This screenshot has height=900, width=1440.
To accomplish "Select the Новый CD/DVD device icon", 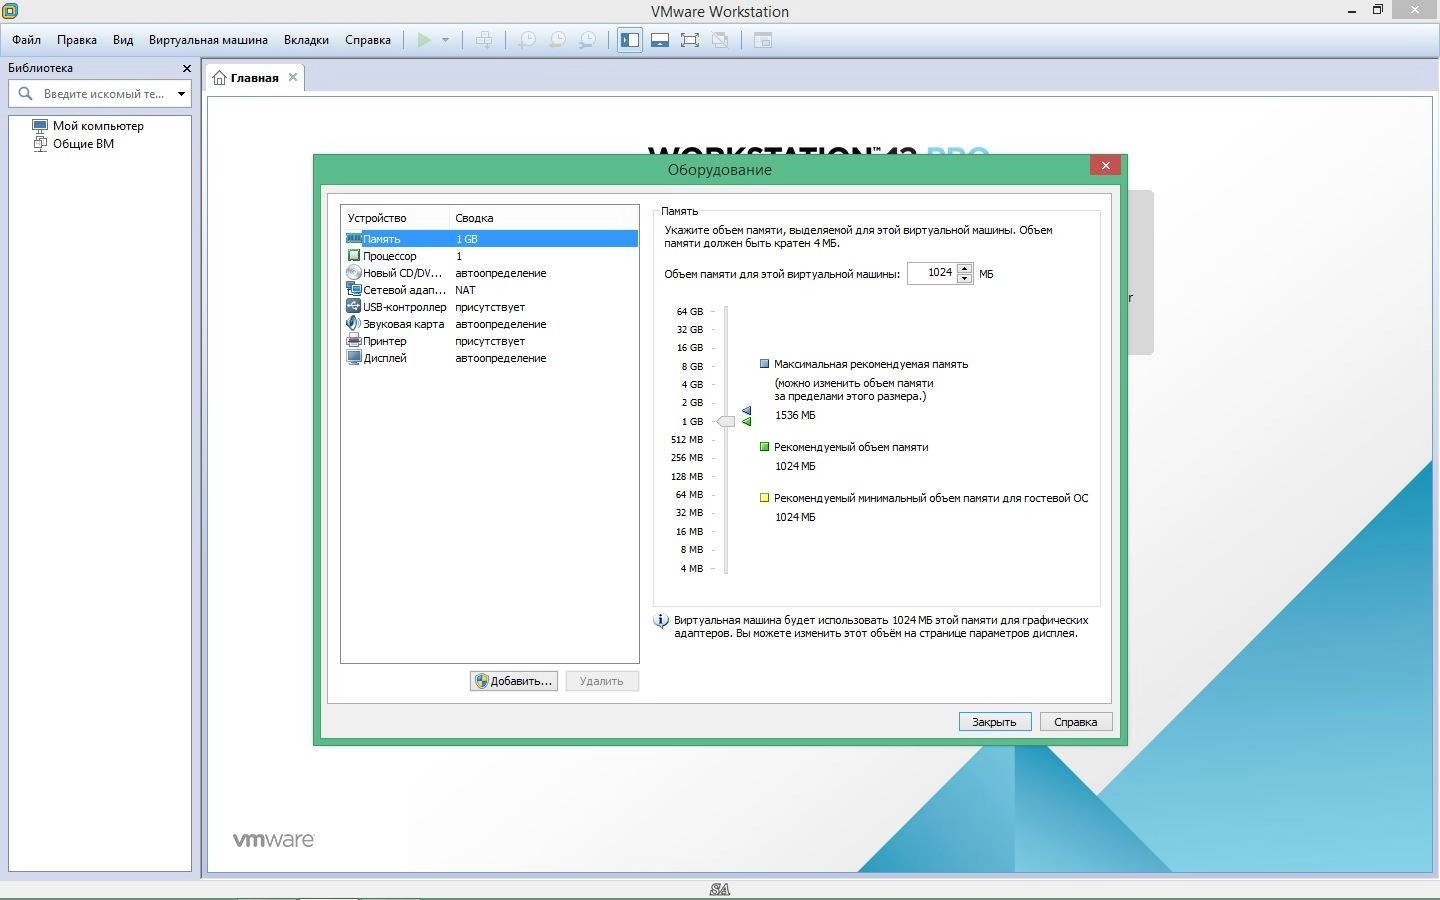I will pos(353,273).
